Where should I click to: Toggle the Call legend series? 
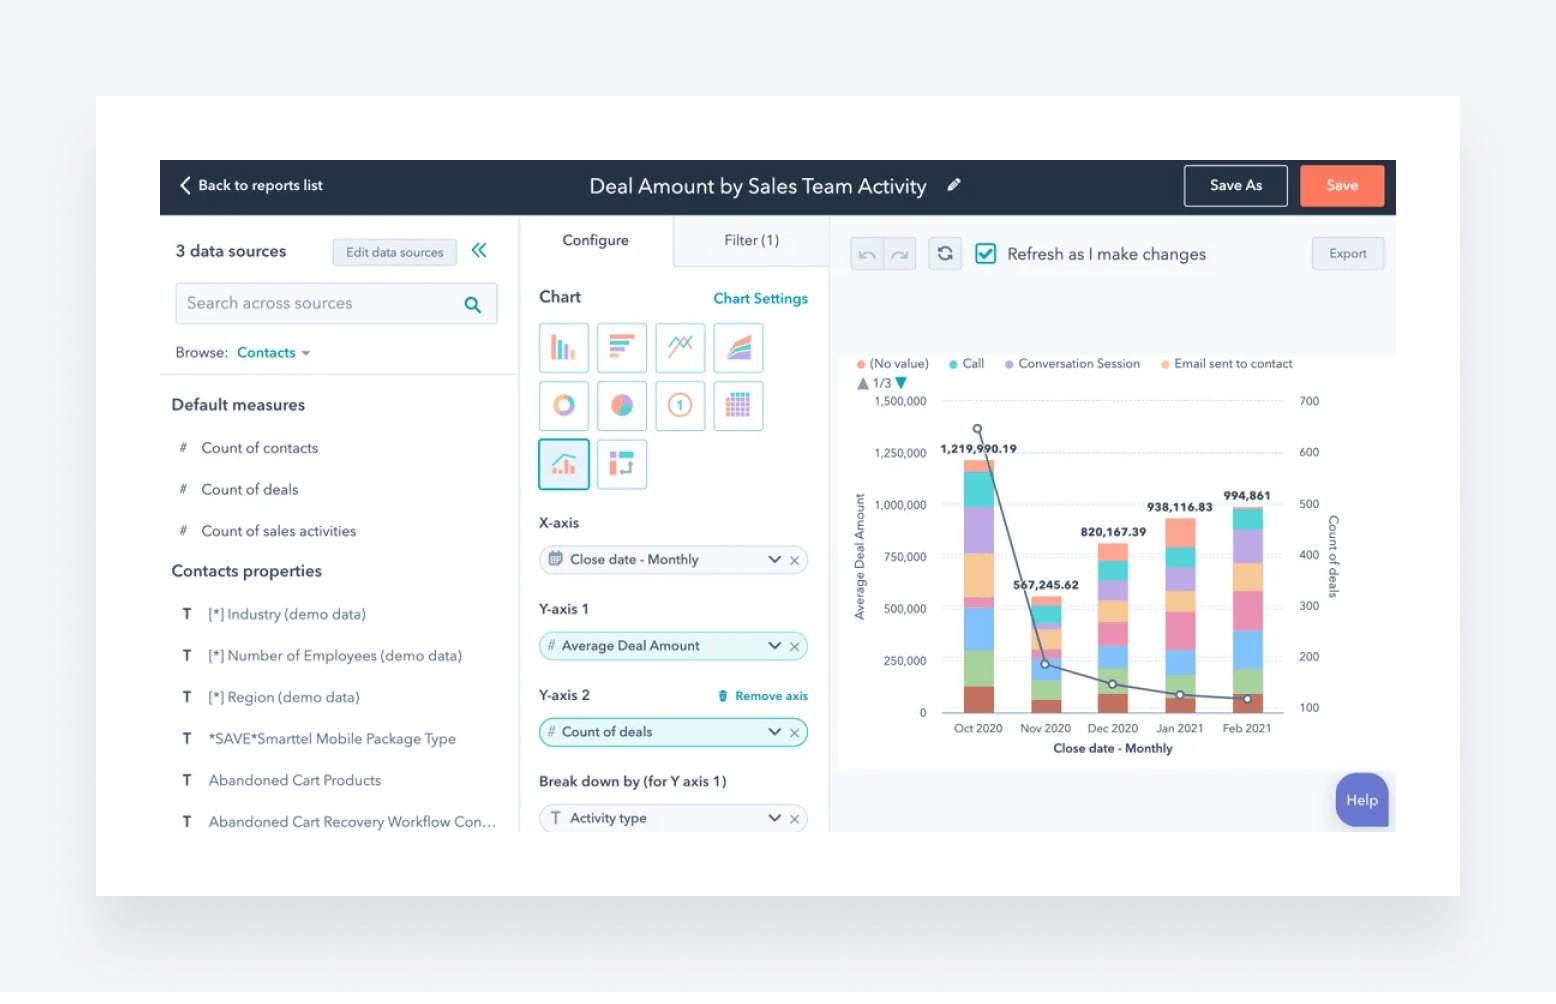(x=967, y=364)
